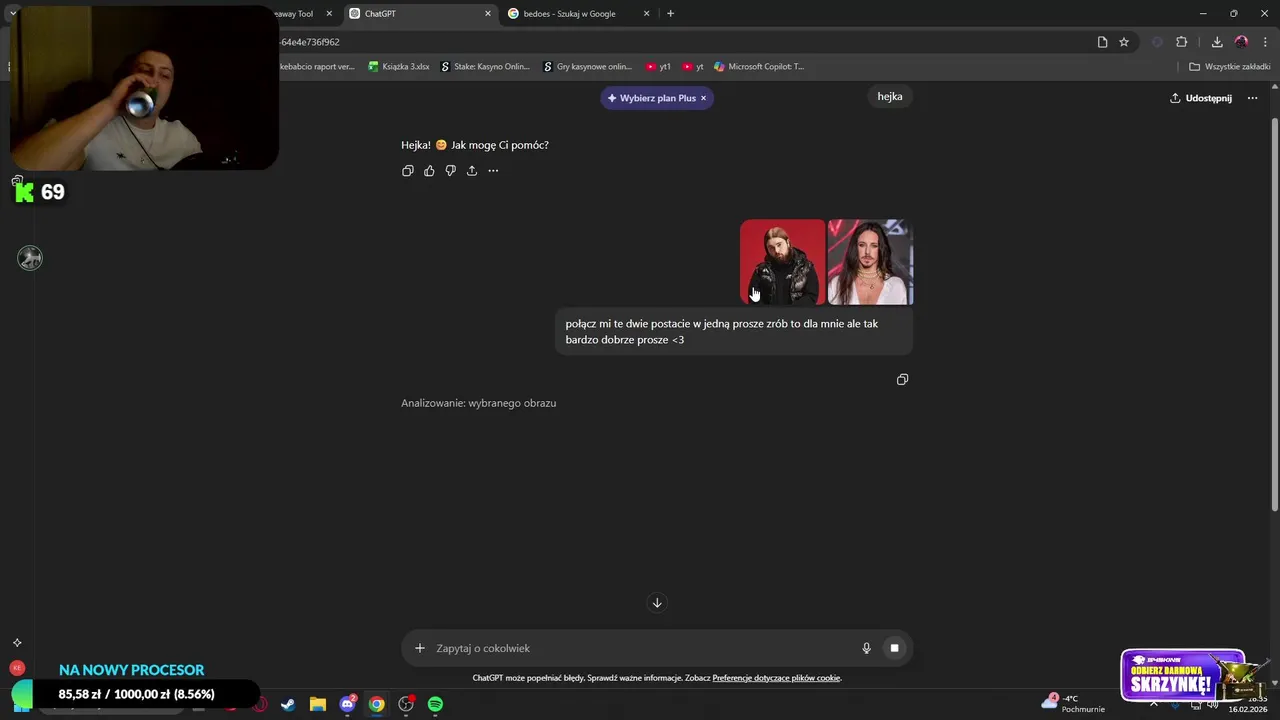The width and height of the screenshot is (1280, 720).
Task: Stop the response generation
Action: pyautogui.click(x=894, y=648)
